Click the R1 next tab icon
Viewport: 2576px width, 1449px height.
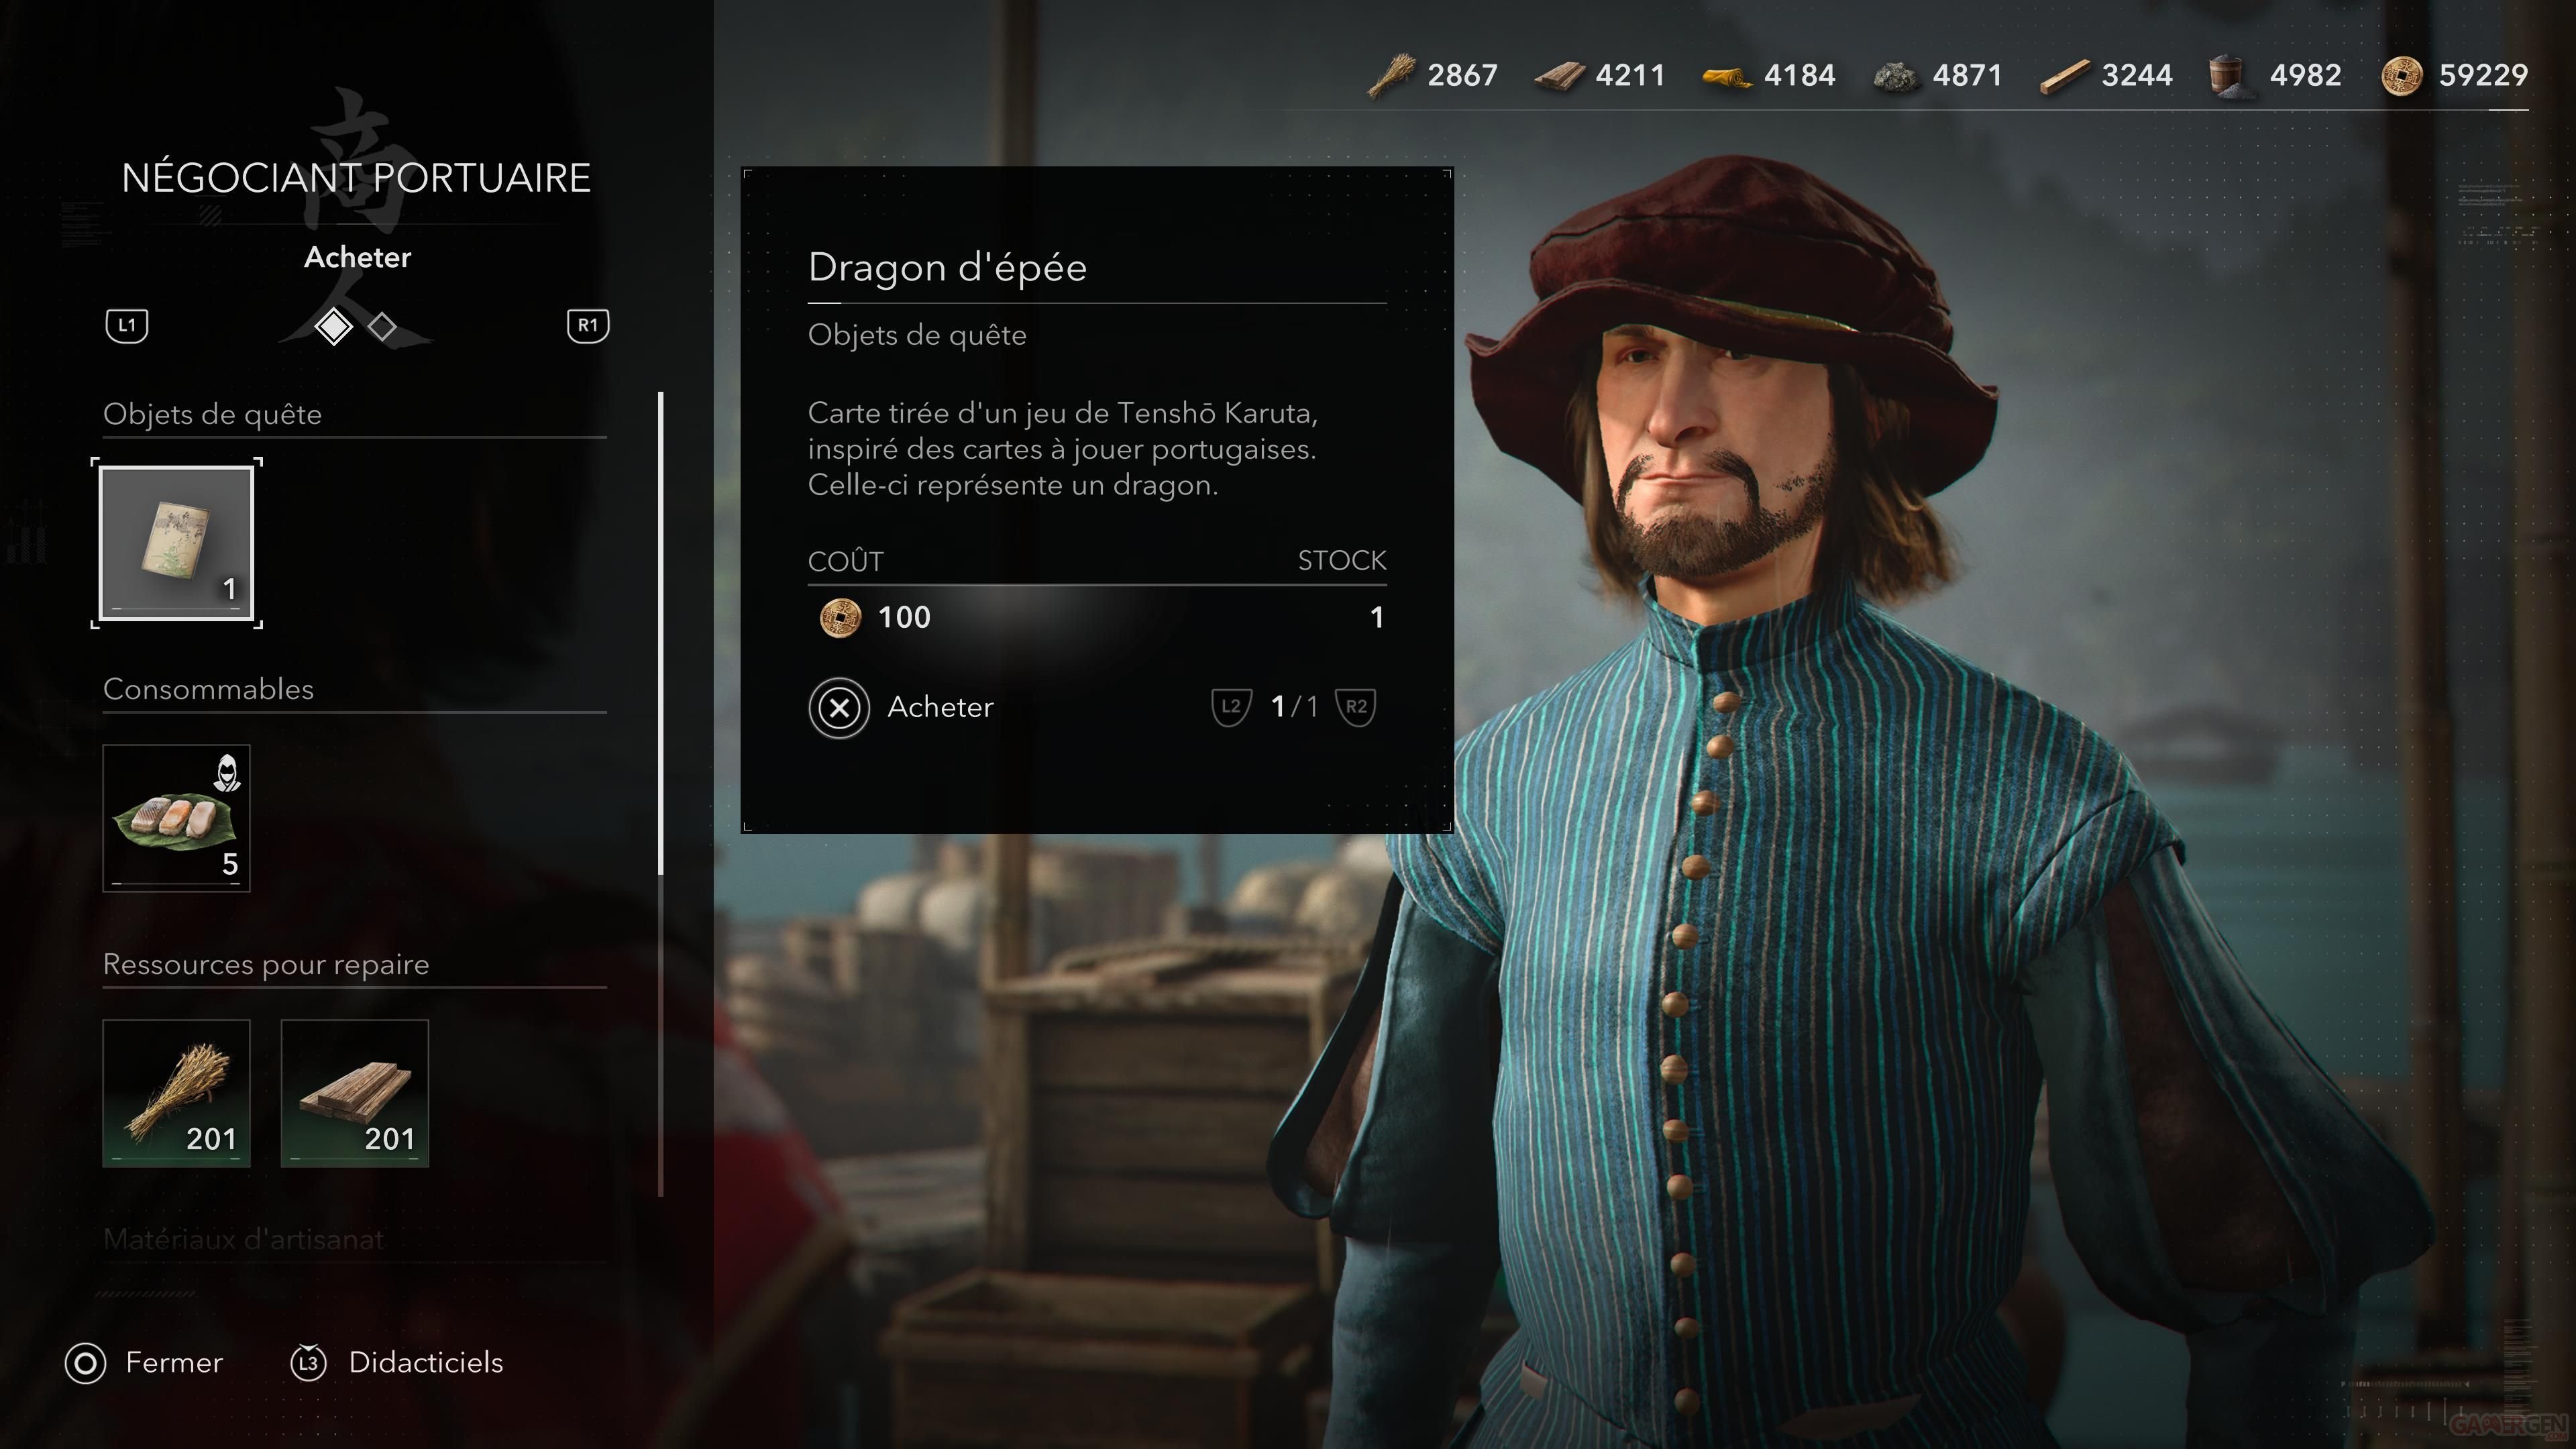point(588,325)
